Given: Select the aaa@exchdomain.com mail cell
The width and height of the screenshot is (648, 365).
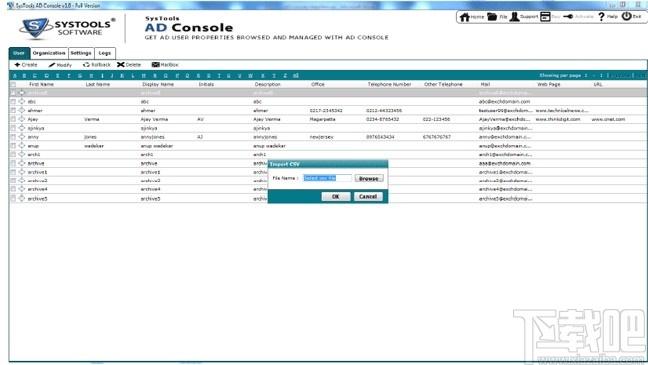Looking at the screenshot, I should click(504, 163).
